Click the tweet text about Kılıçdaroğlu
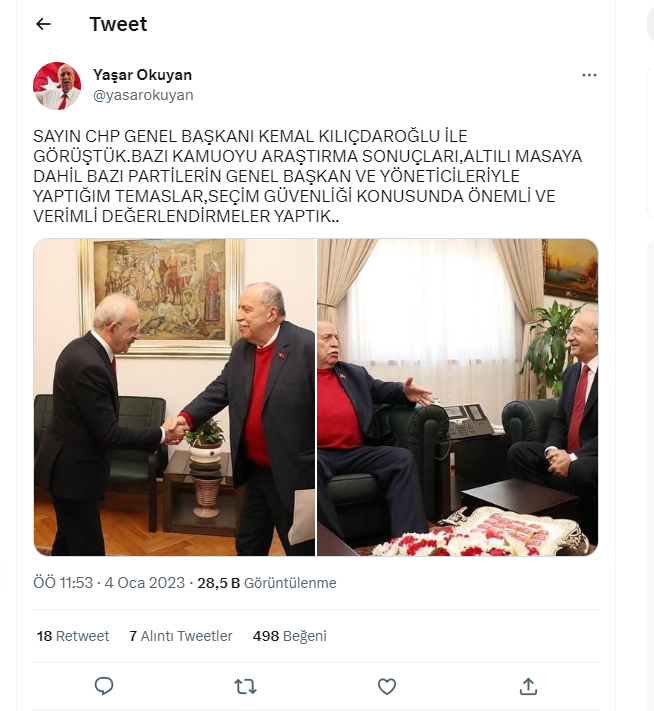This screenshot has height=711, width=654. click(307, 176)
